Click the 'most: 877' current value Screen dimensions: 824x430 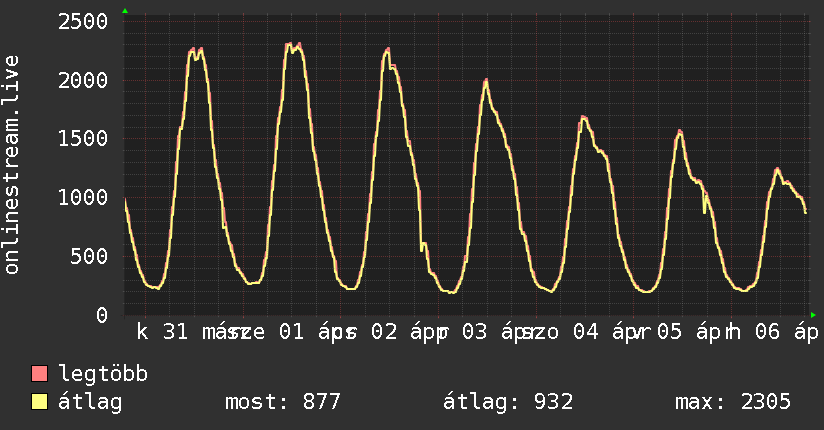285,402
